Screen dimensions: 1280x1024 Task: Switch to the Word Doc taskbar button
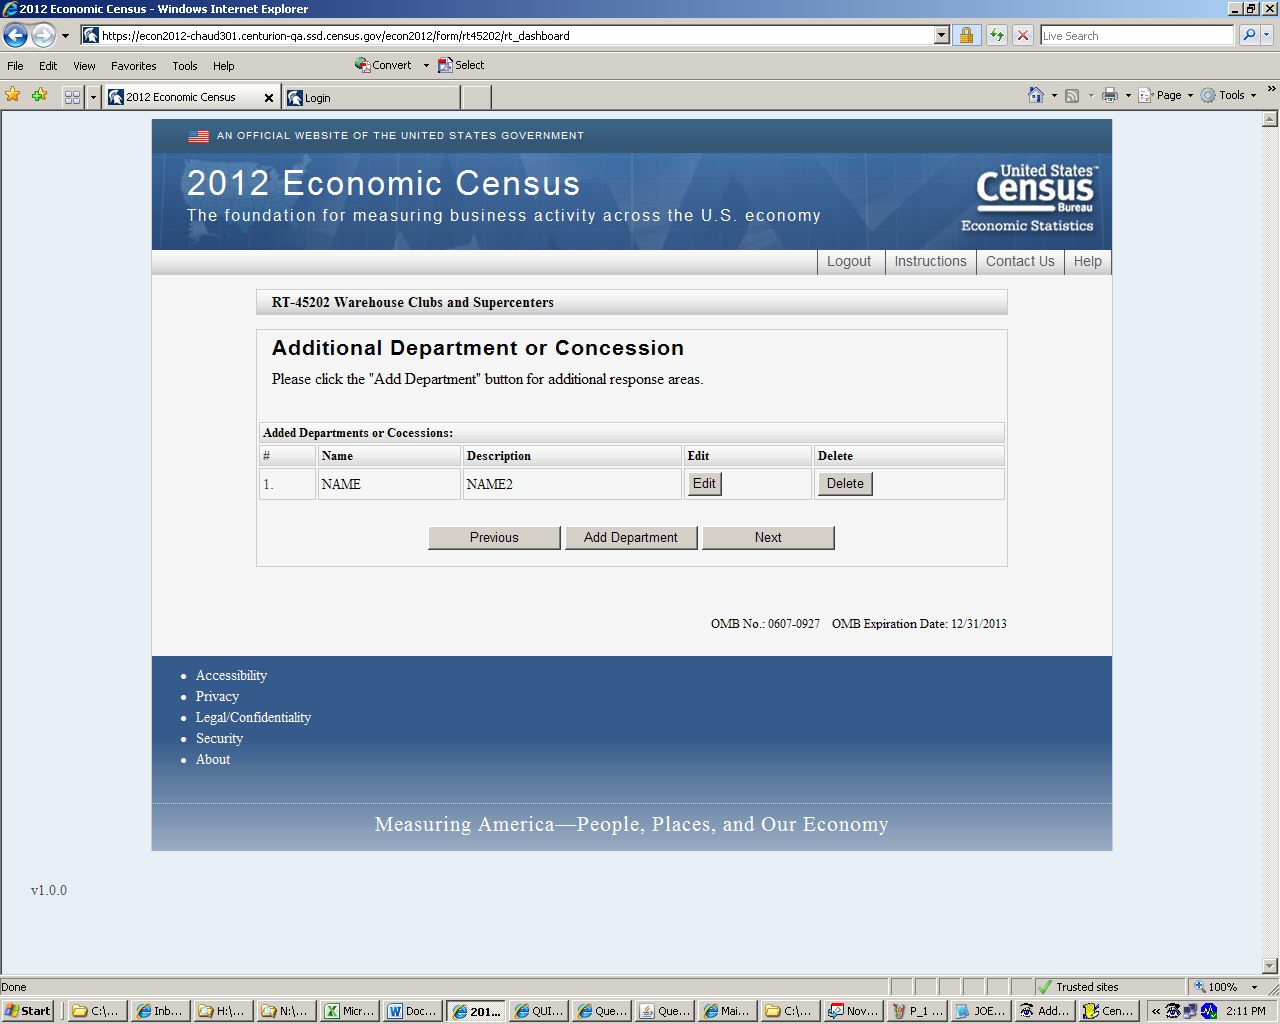[x=412, y=1011]
